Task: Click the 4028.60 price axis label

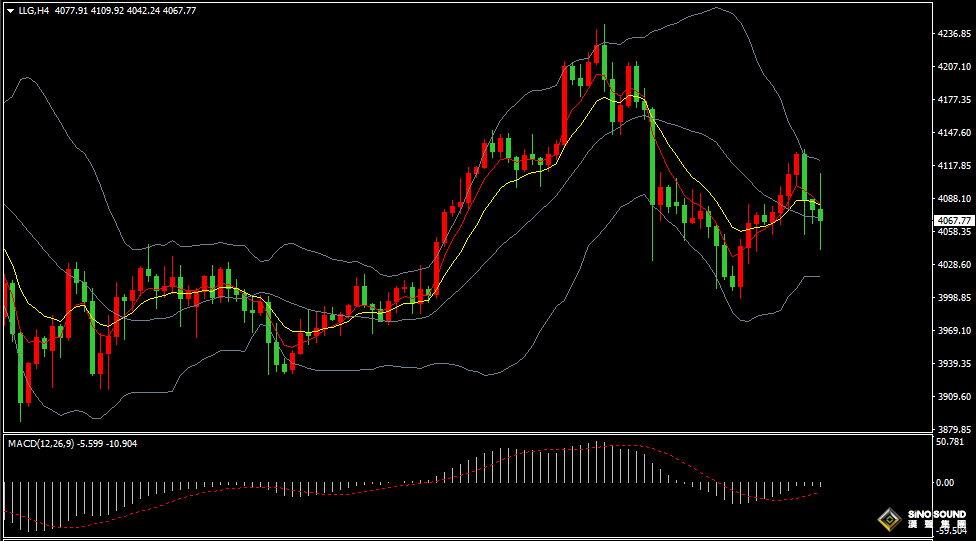Action: point(954,265)
